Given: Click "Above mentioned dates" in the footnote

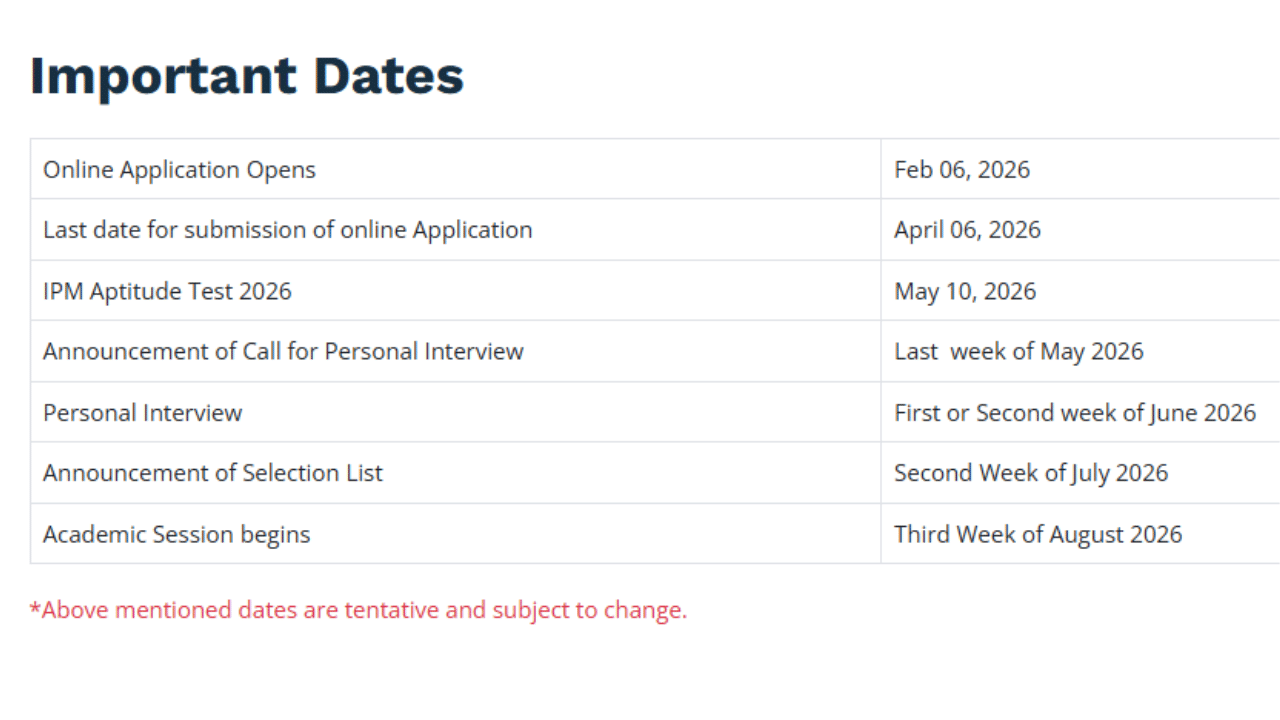Looking at the screenshot, I should point(169,610).
